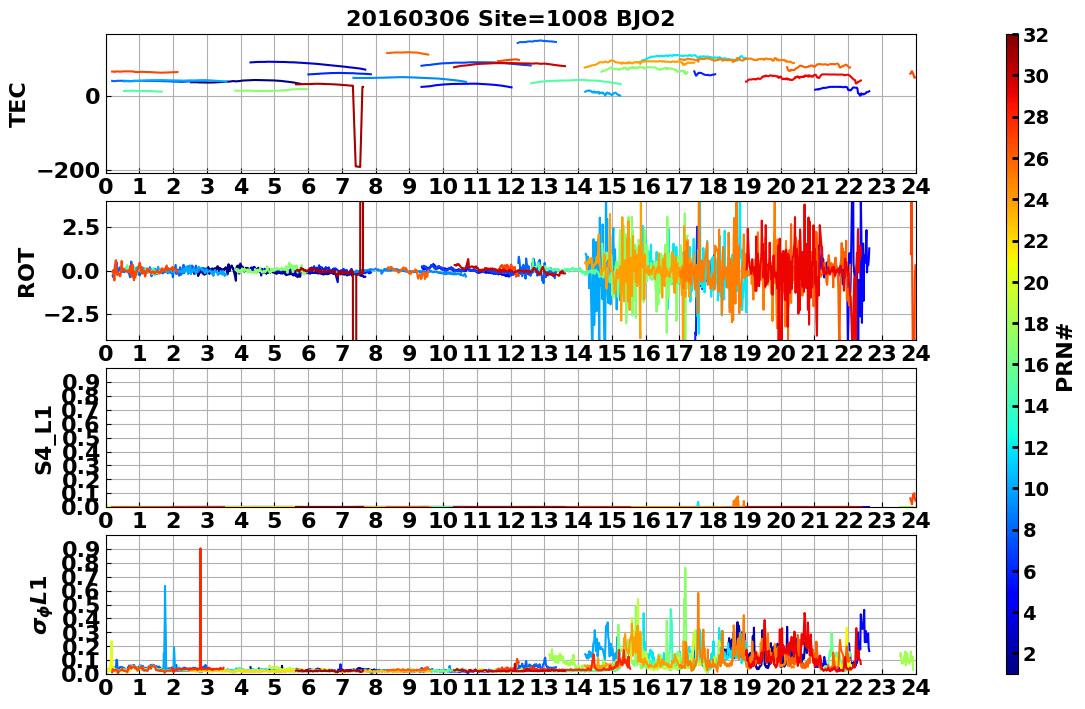Click colorbar tick value 2
Image resolution: width=1085 pixels, height=709 pixels.
1032,654
